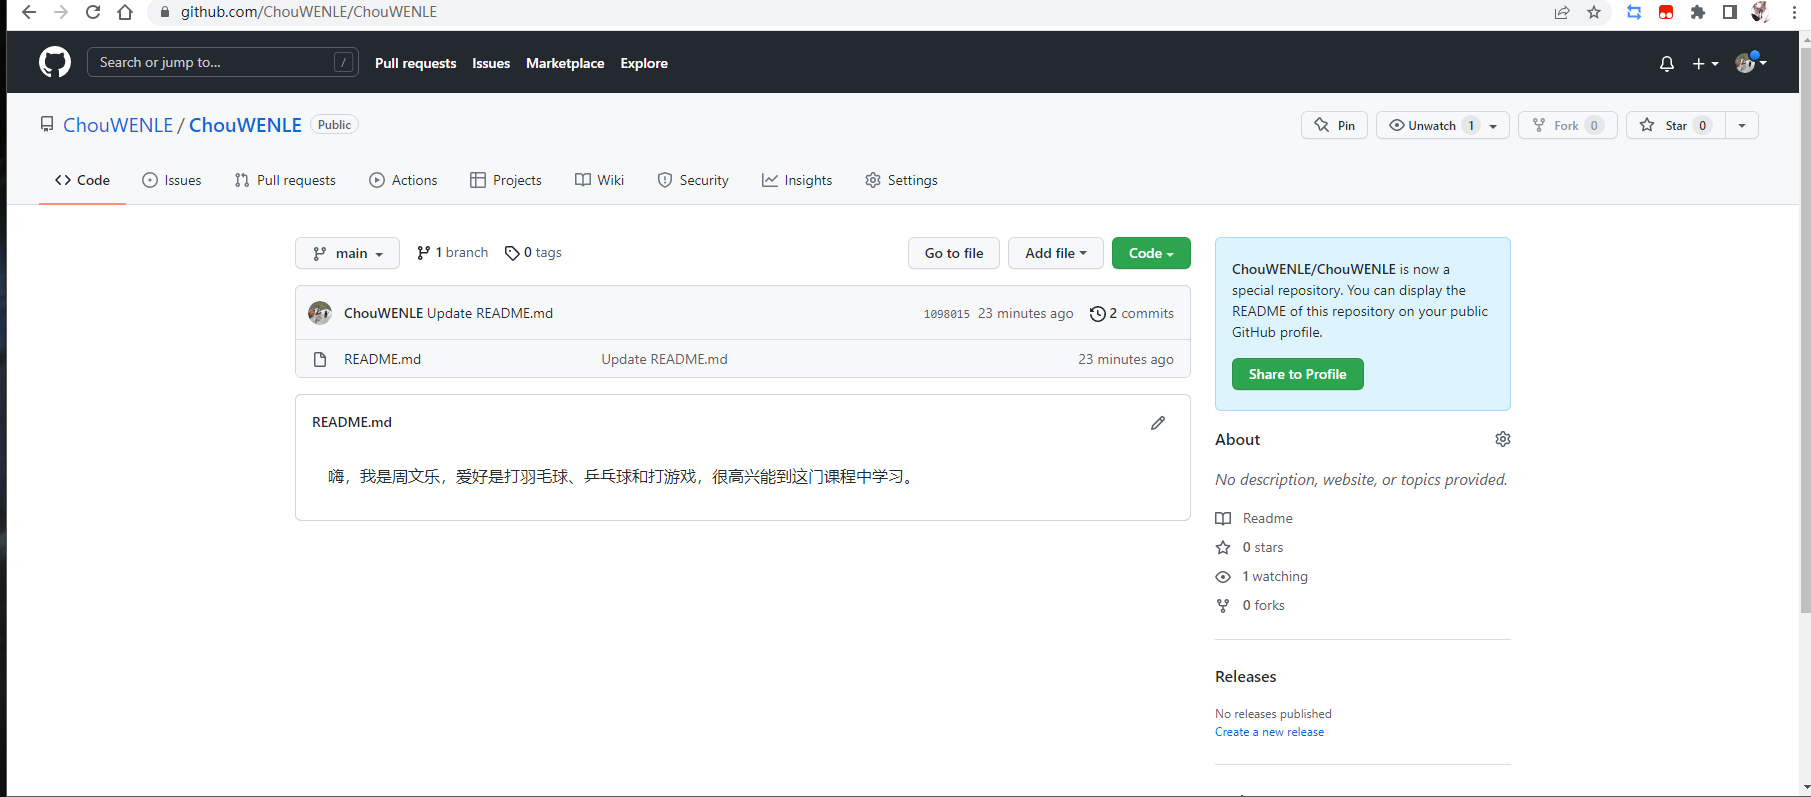Focus the Search or jump to field
Image resolution: width=1811 pixels, height=797 pixels.
(222, 62)
